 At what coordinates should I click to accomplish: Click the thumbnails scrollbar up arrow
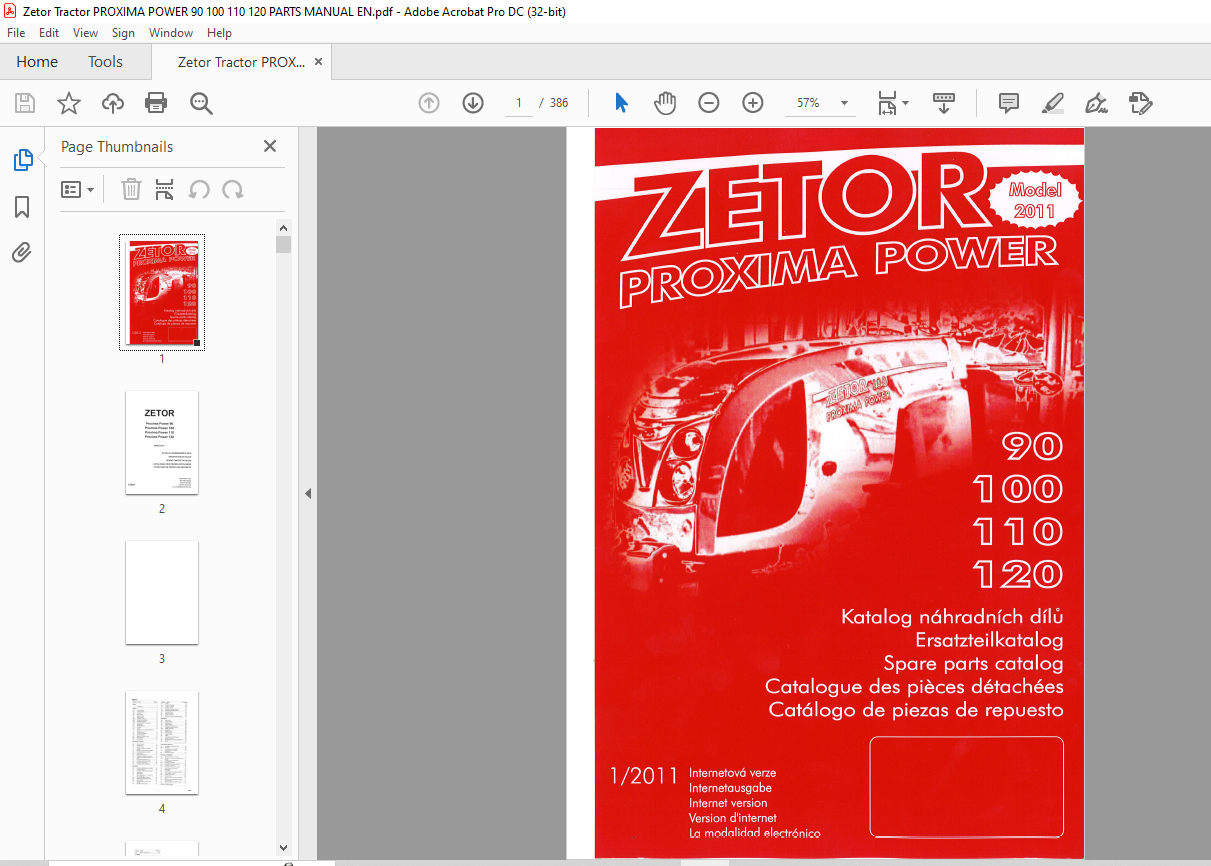click(284, 228)
